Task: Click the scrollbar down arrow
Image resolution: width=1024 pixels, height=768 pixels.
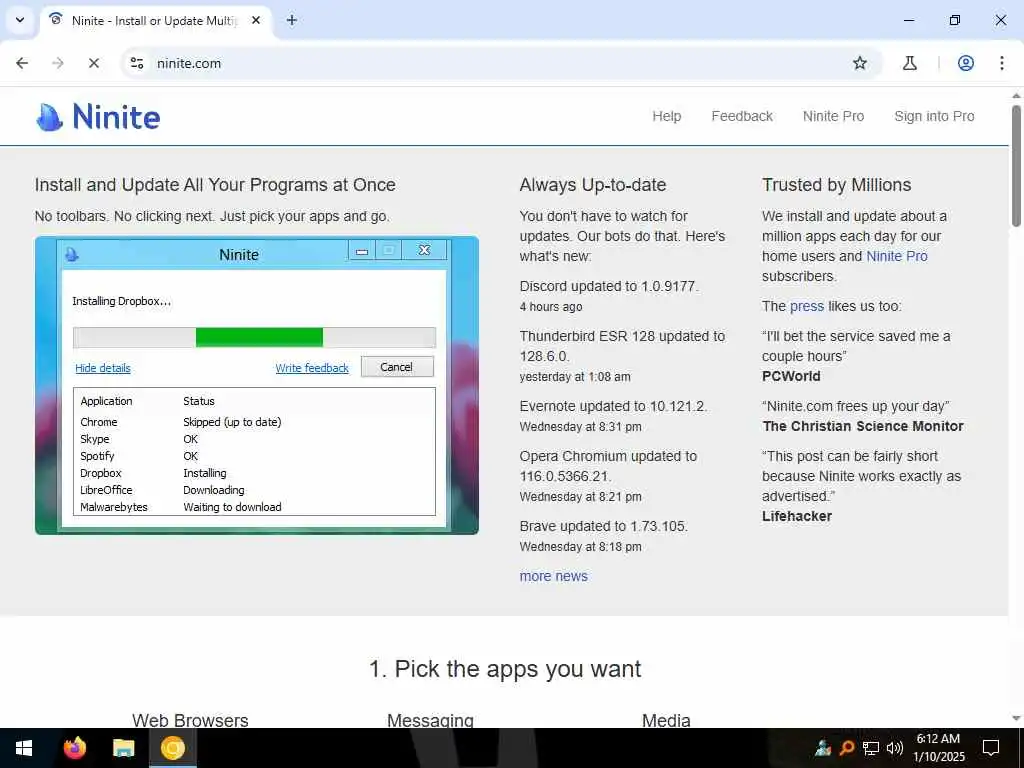Action: [1016, 718]
